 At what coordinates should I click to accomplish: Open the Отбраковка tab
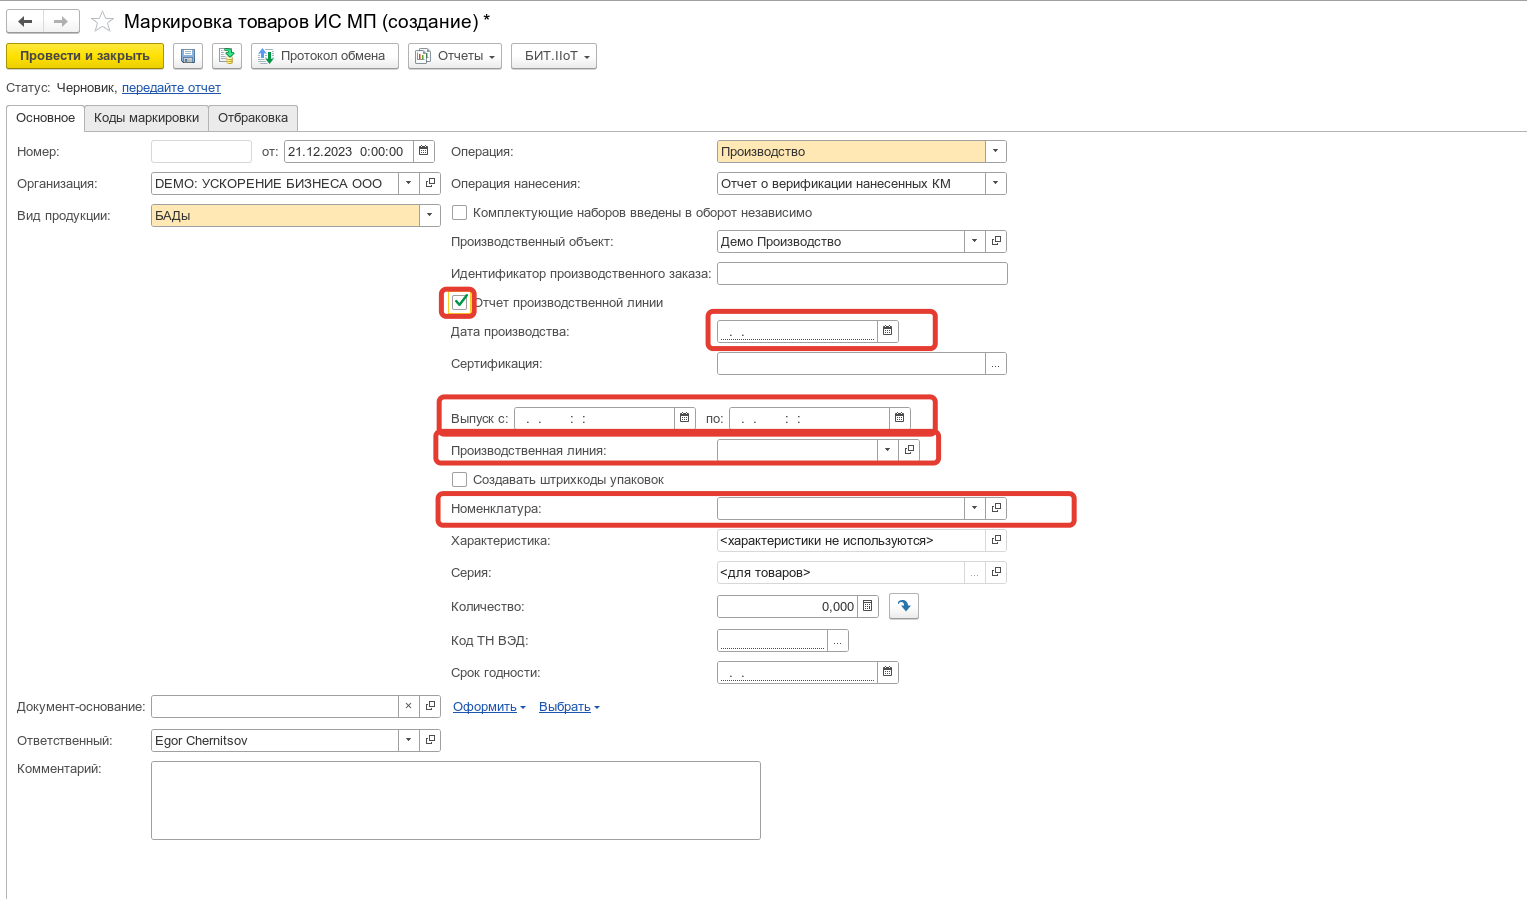pos(253,118)
